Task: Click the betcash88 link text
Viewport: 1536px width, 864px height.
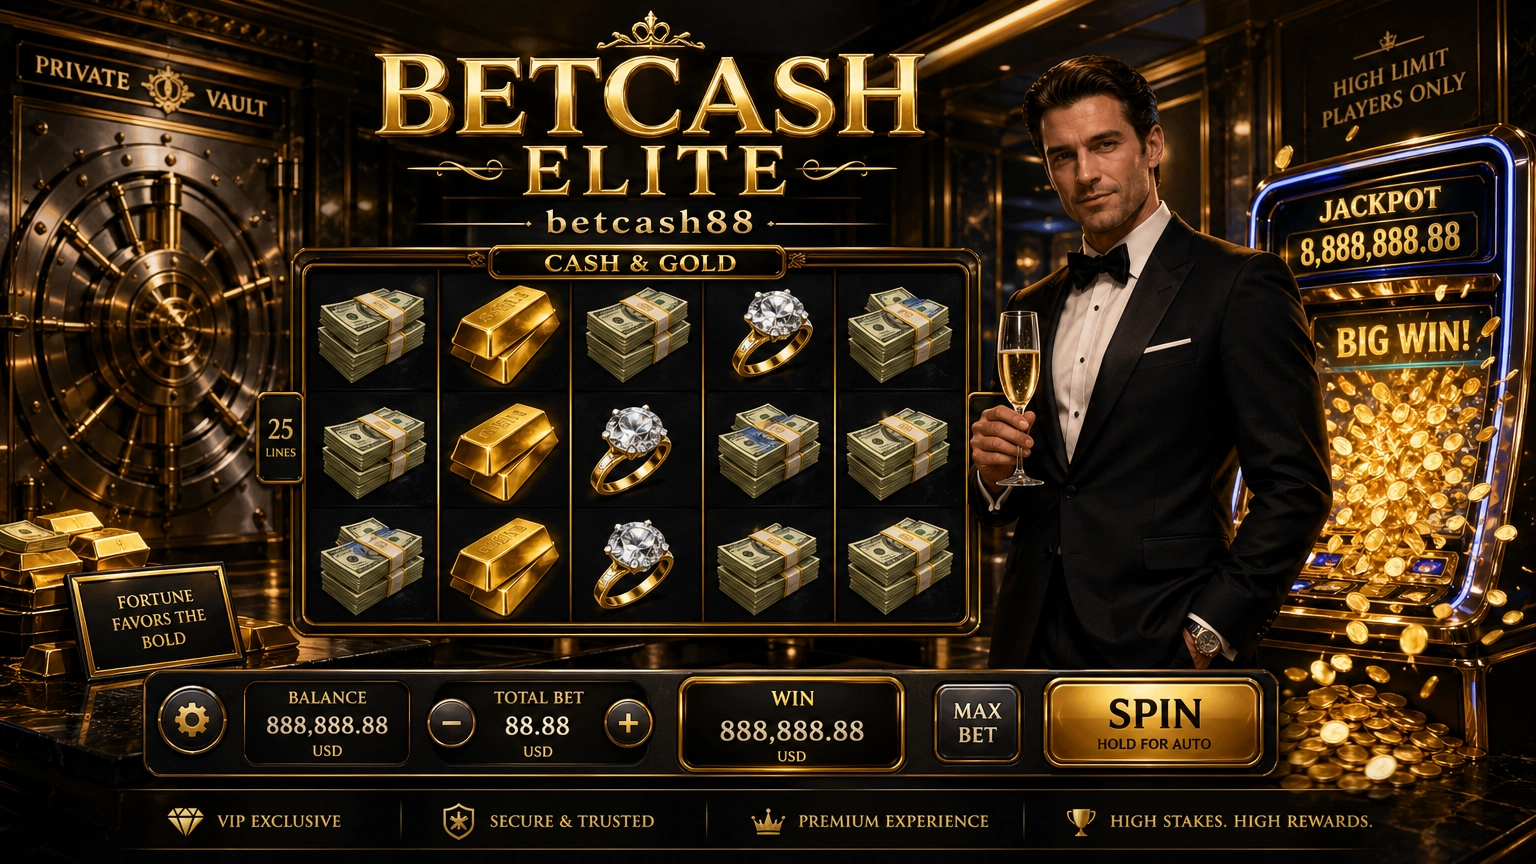Action: 650,221
